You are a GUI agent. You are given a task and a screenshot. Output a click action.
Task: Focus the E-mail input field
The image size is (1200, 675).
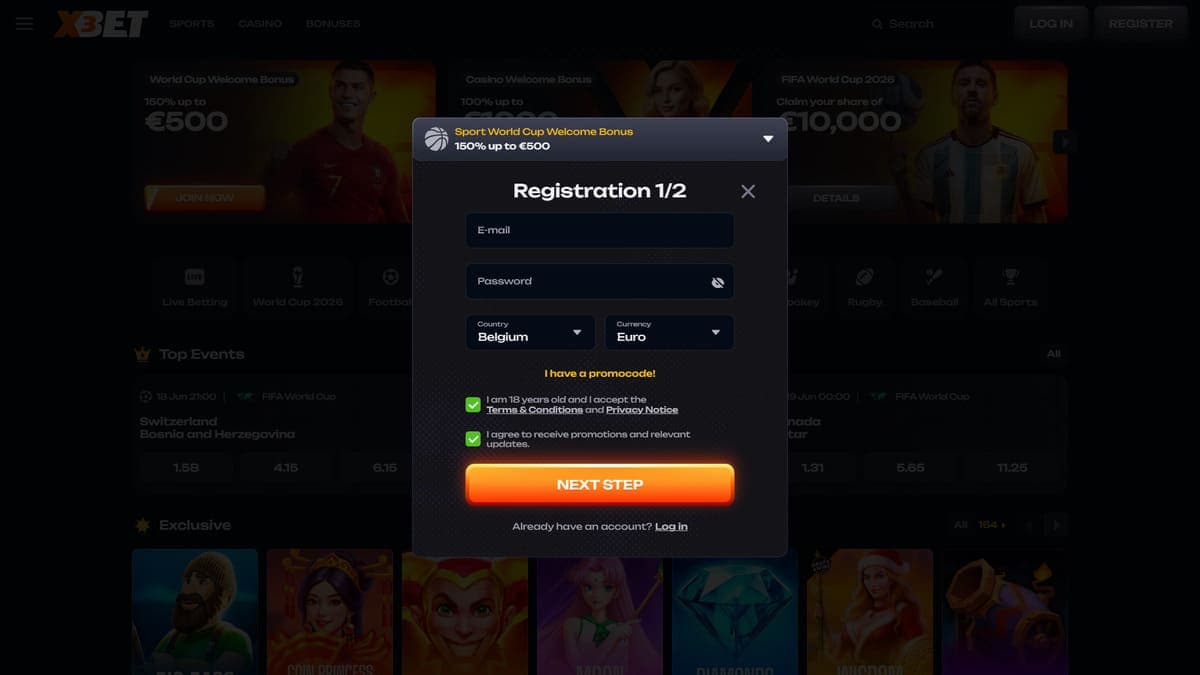point(600,230)
